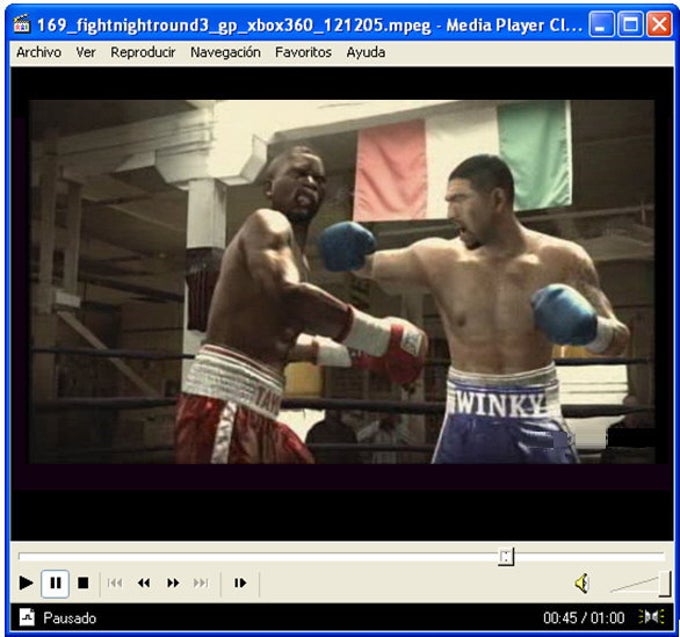Open the Reproducir menu
The width and height of the screenshot is (680, 637).
(143, 52)
